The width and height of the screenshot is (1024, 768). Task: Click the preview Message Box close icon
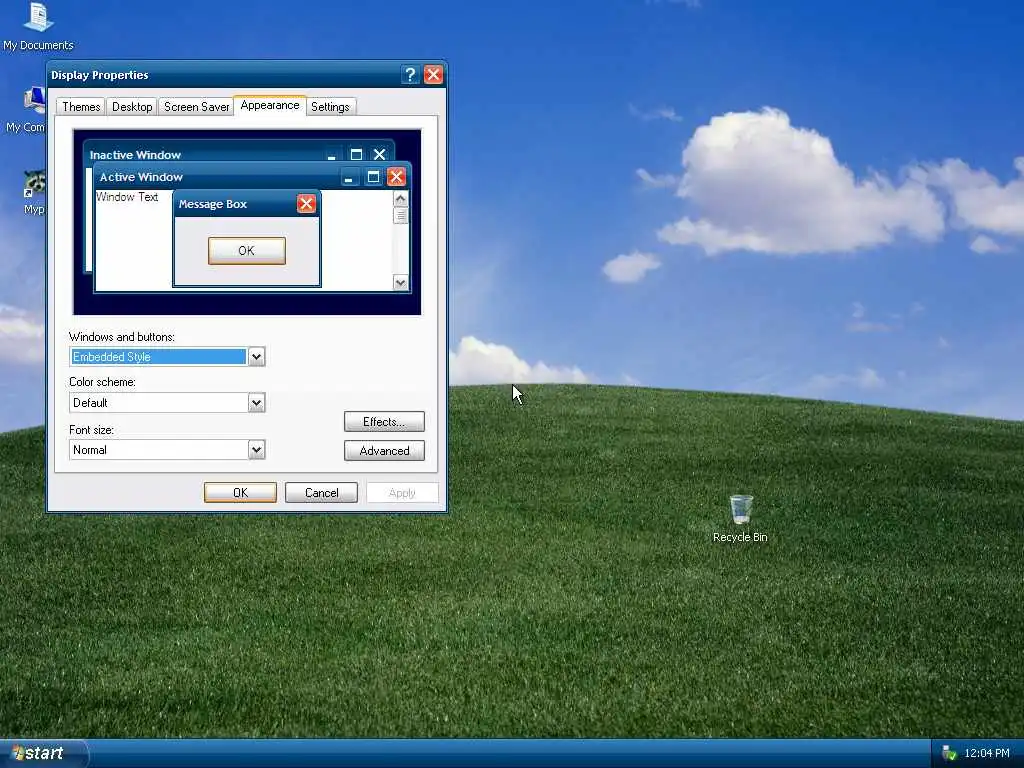point(306,204)
